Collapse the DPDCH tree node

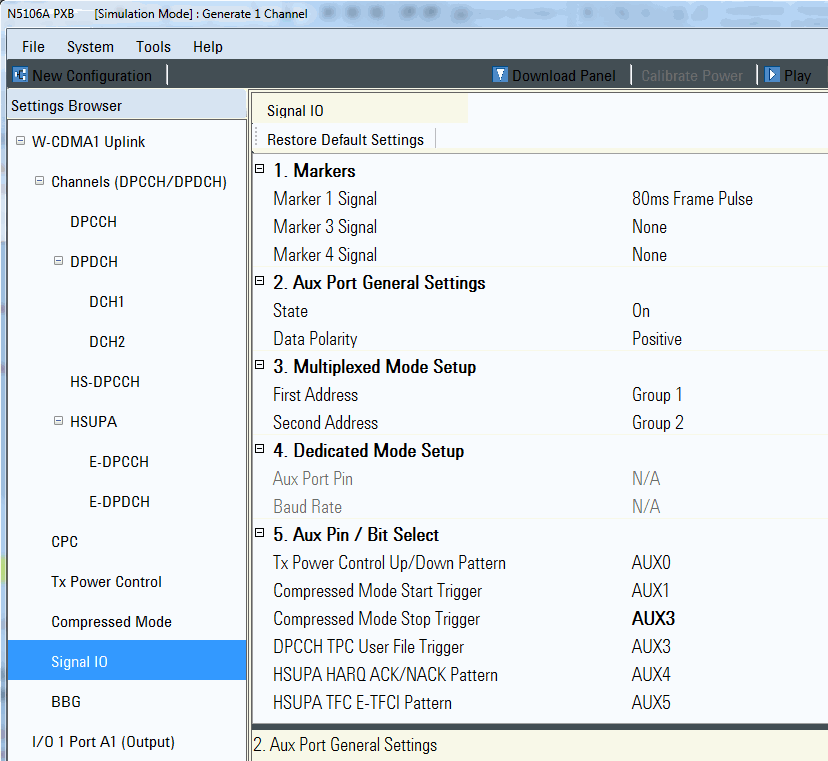pos(59,261)
